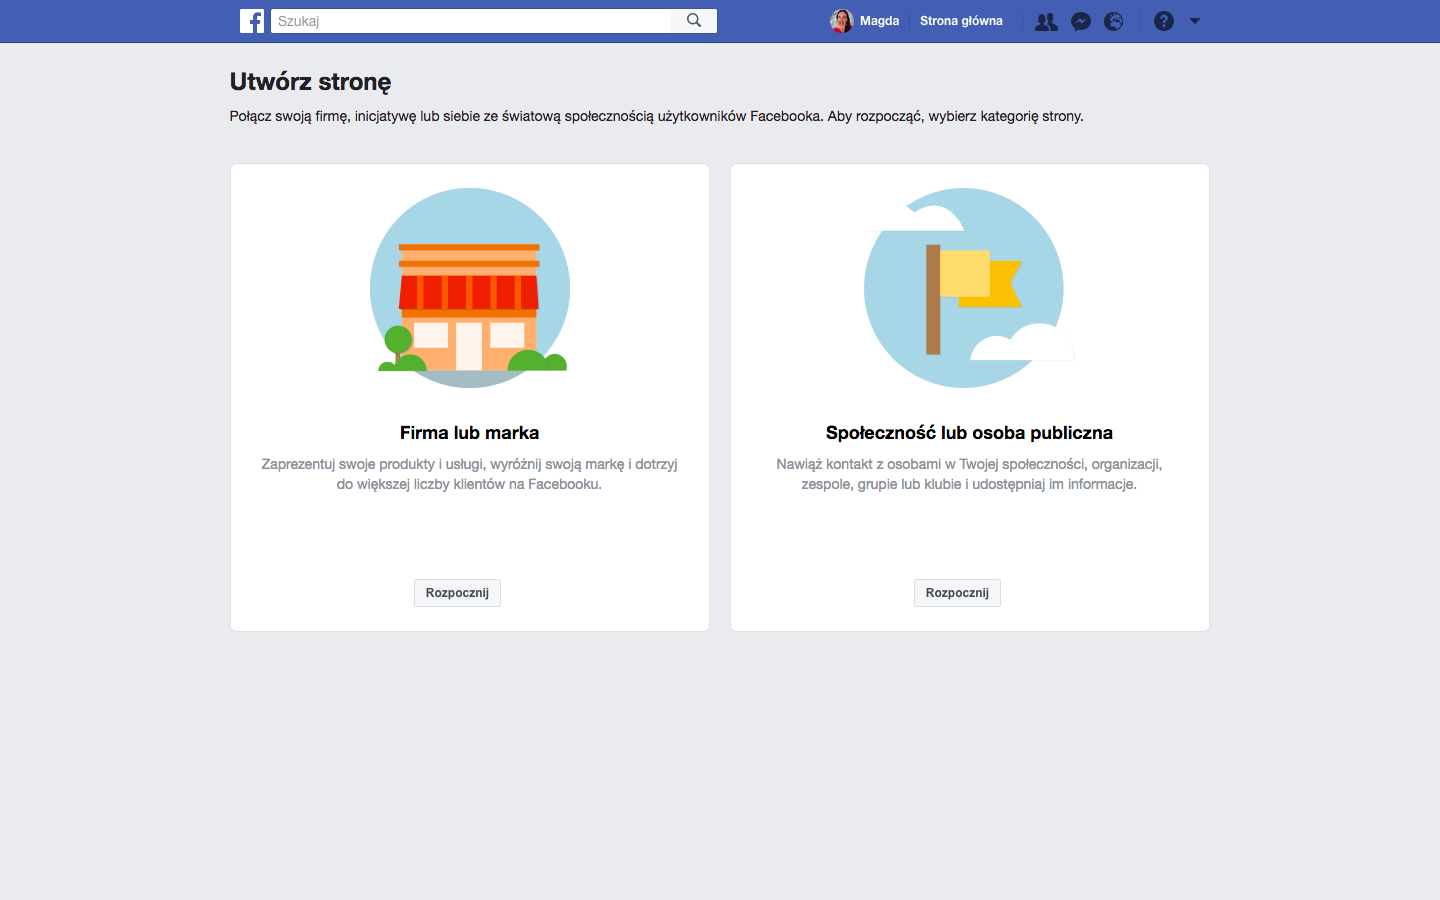Click the storefront illustration
Image resolution: width=1440 pixels, height=900 pixels.
470,288
